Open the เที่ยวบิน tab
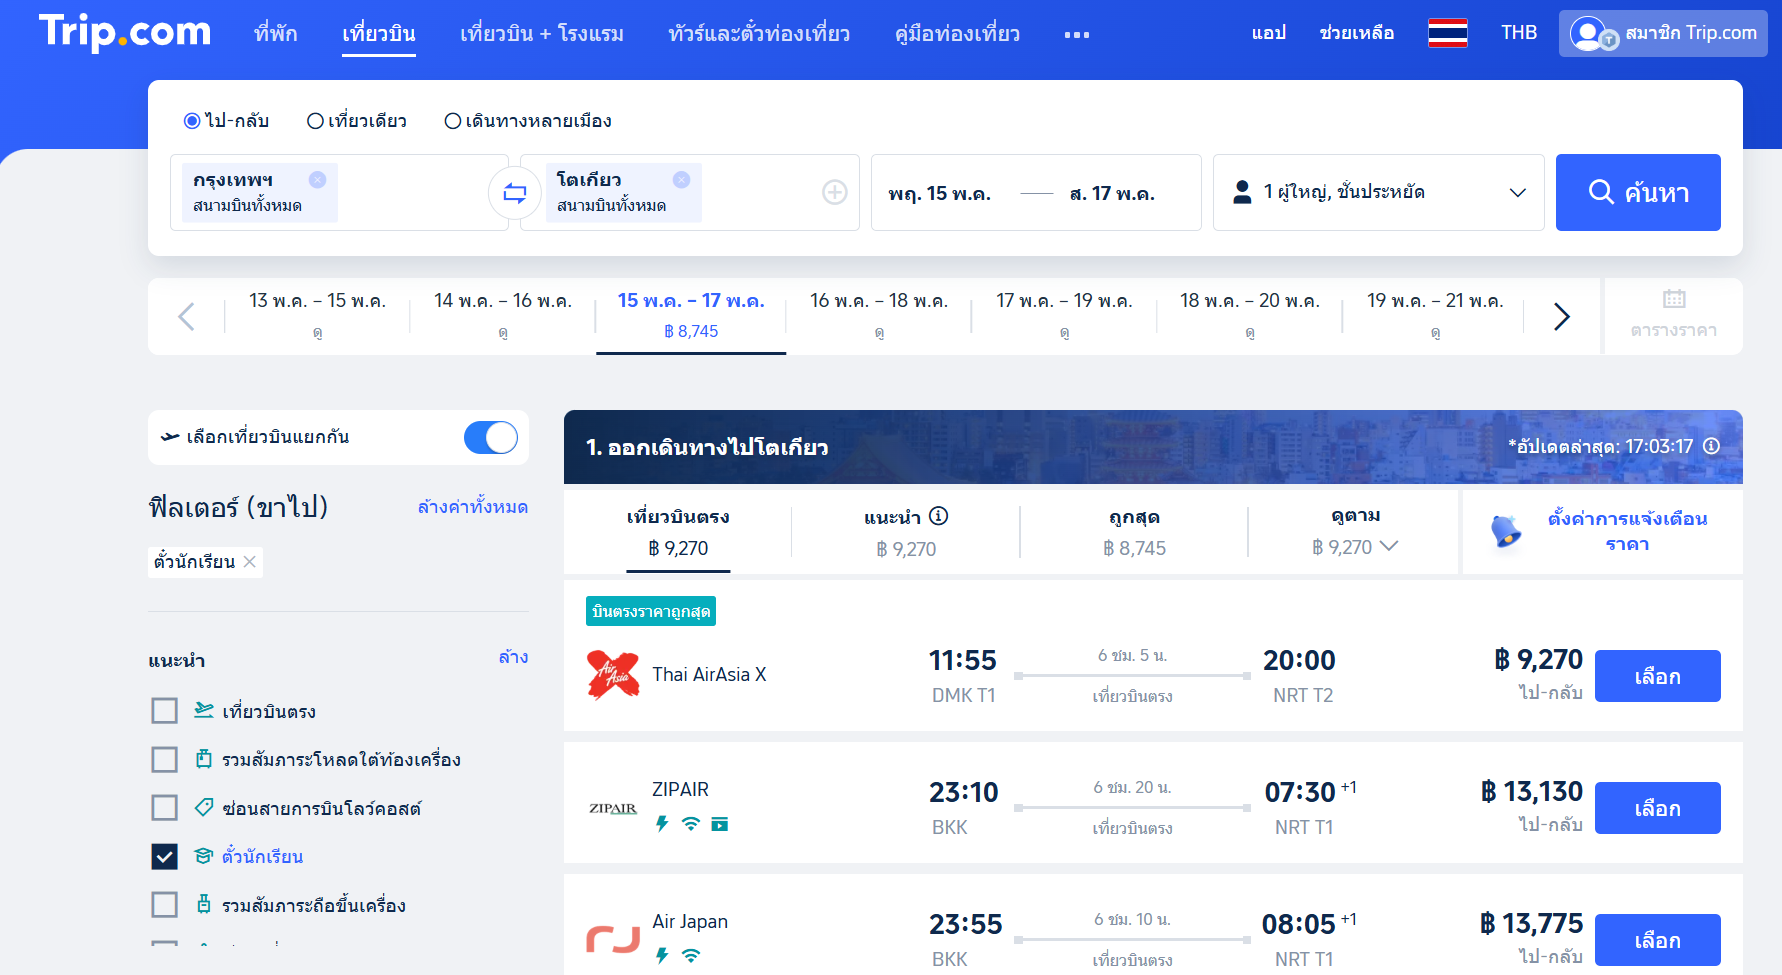 (379, 34)
